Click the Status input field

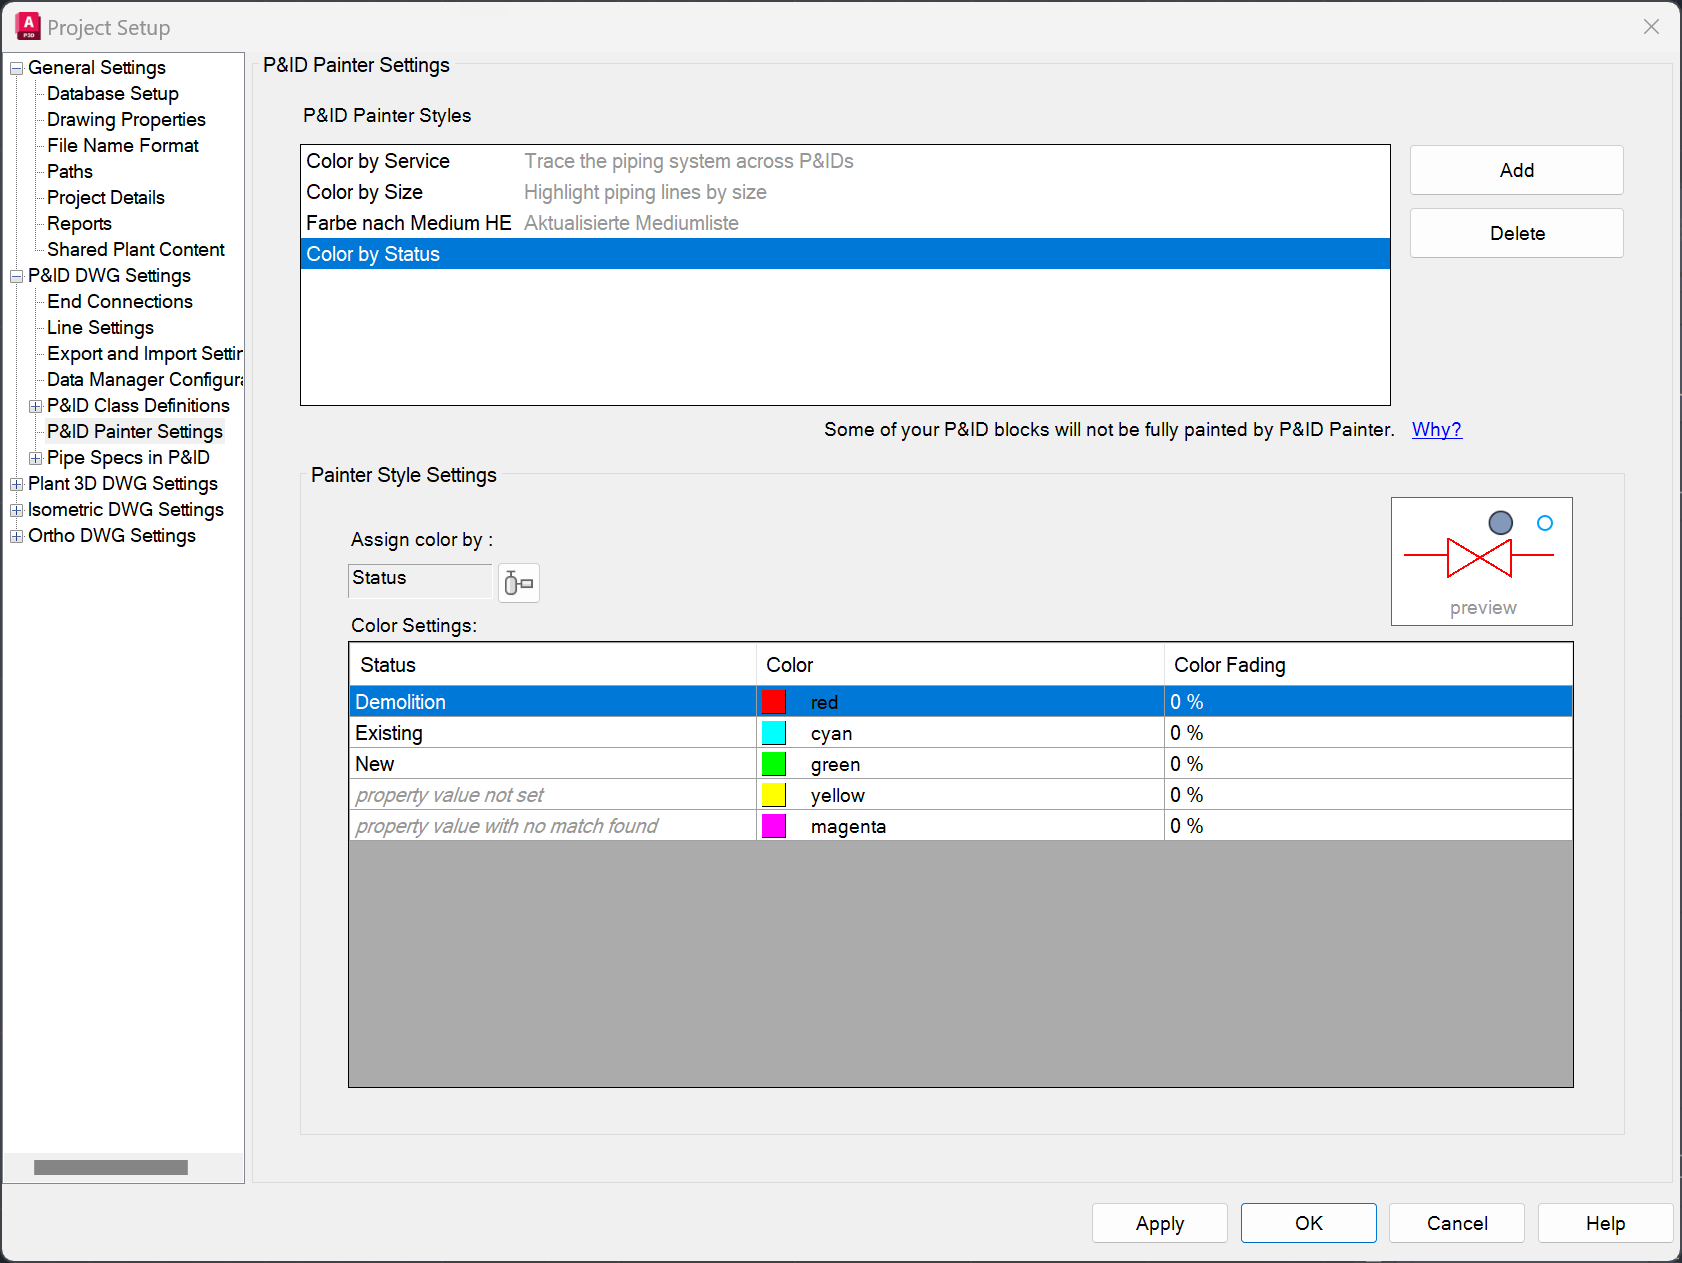[420, 579]
